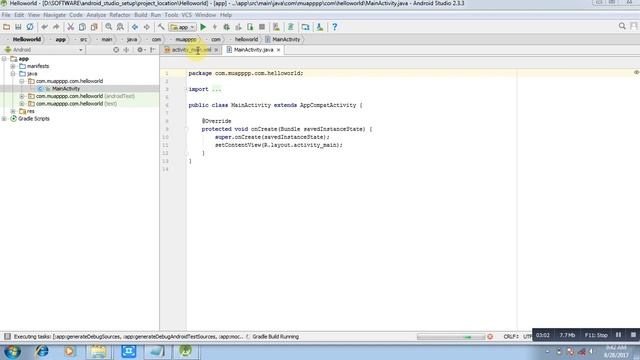Select MainActivity in the project tree

point(66,89)
